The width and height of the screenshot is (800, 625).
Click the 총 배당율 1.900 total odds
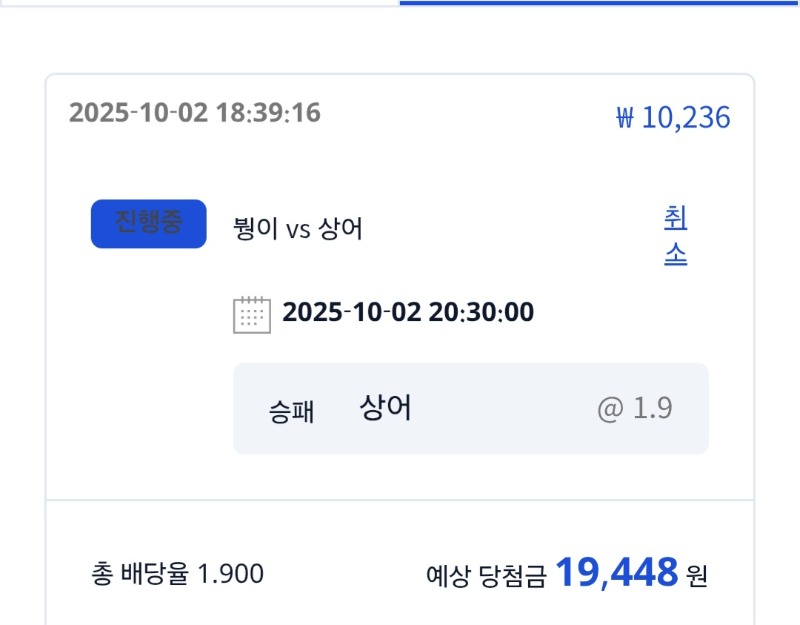[x=177, y=574]
